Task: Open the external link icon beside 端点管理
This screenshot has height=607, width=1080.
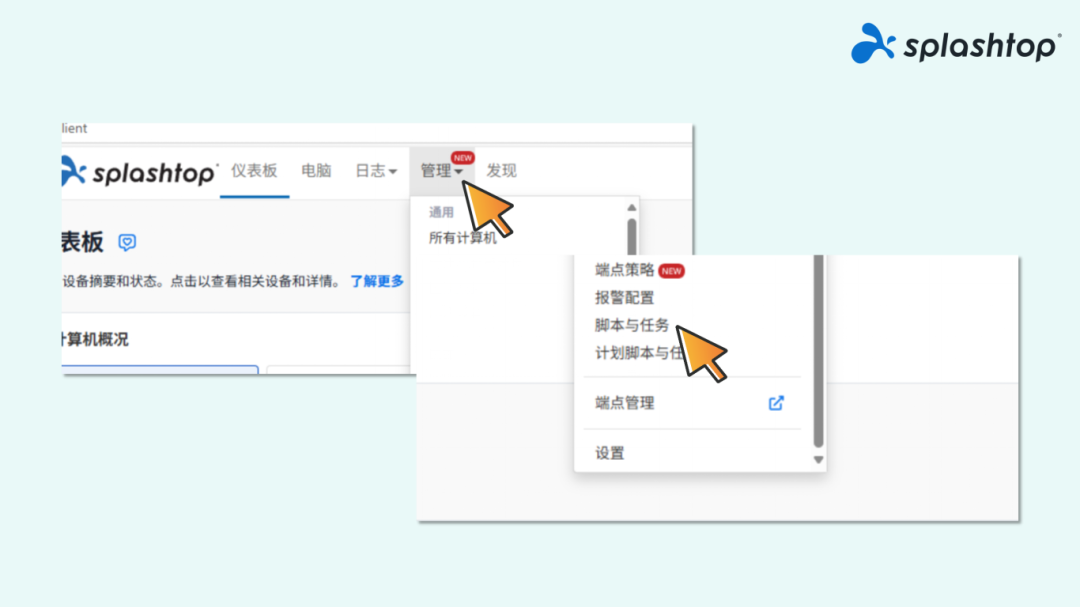Action: (776, 403)
